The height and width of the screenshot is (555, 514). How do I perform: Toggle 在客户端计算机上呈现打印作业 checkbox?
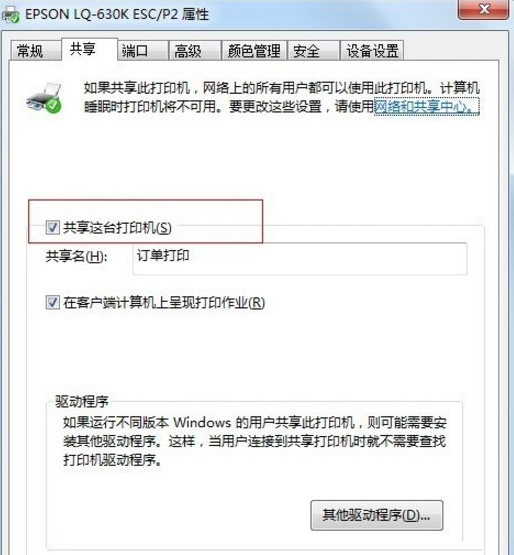(52, 302)
